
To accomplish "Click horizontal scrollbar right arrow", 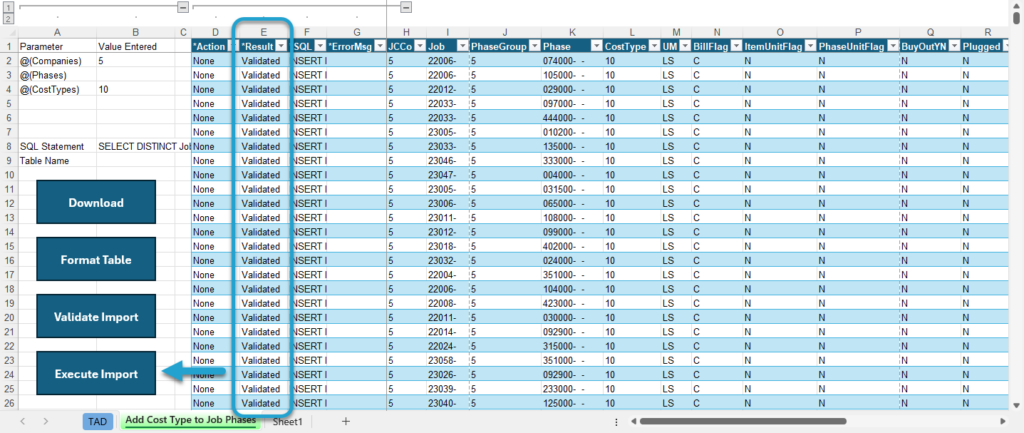I will (x=1003, y=421).
